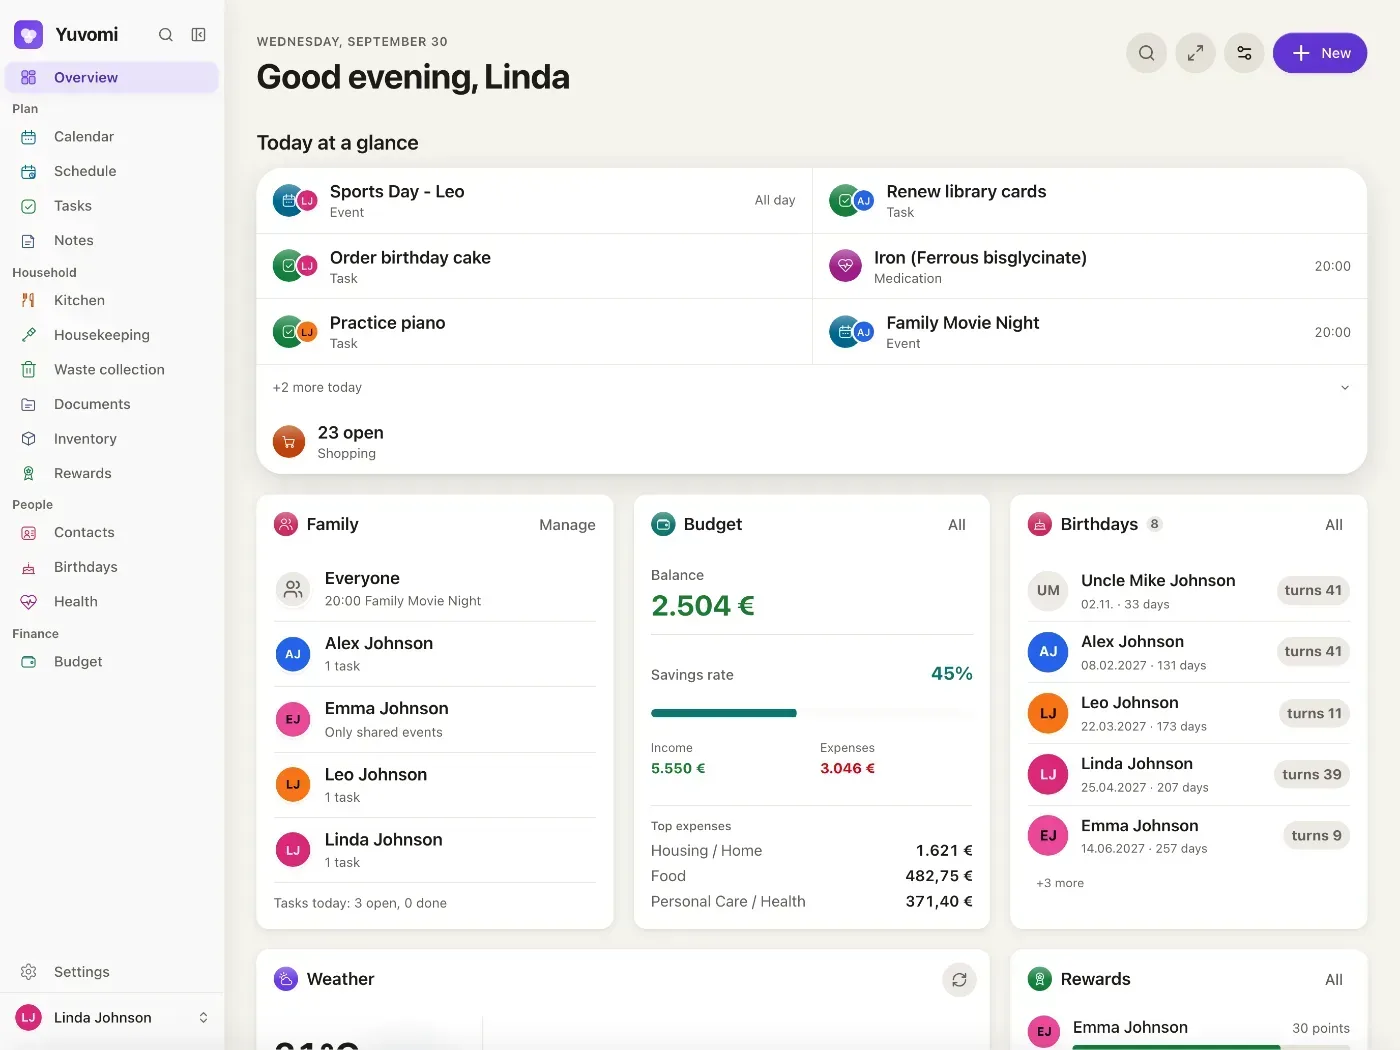Expand the +2 more today chevron
This screenshot has width=1400, height=1050.
click(x=1345, y=388)
